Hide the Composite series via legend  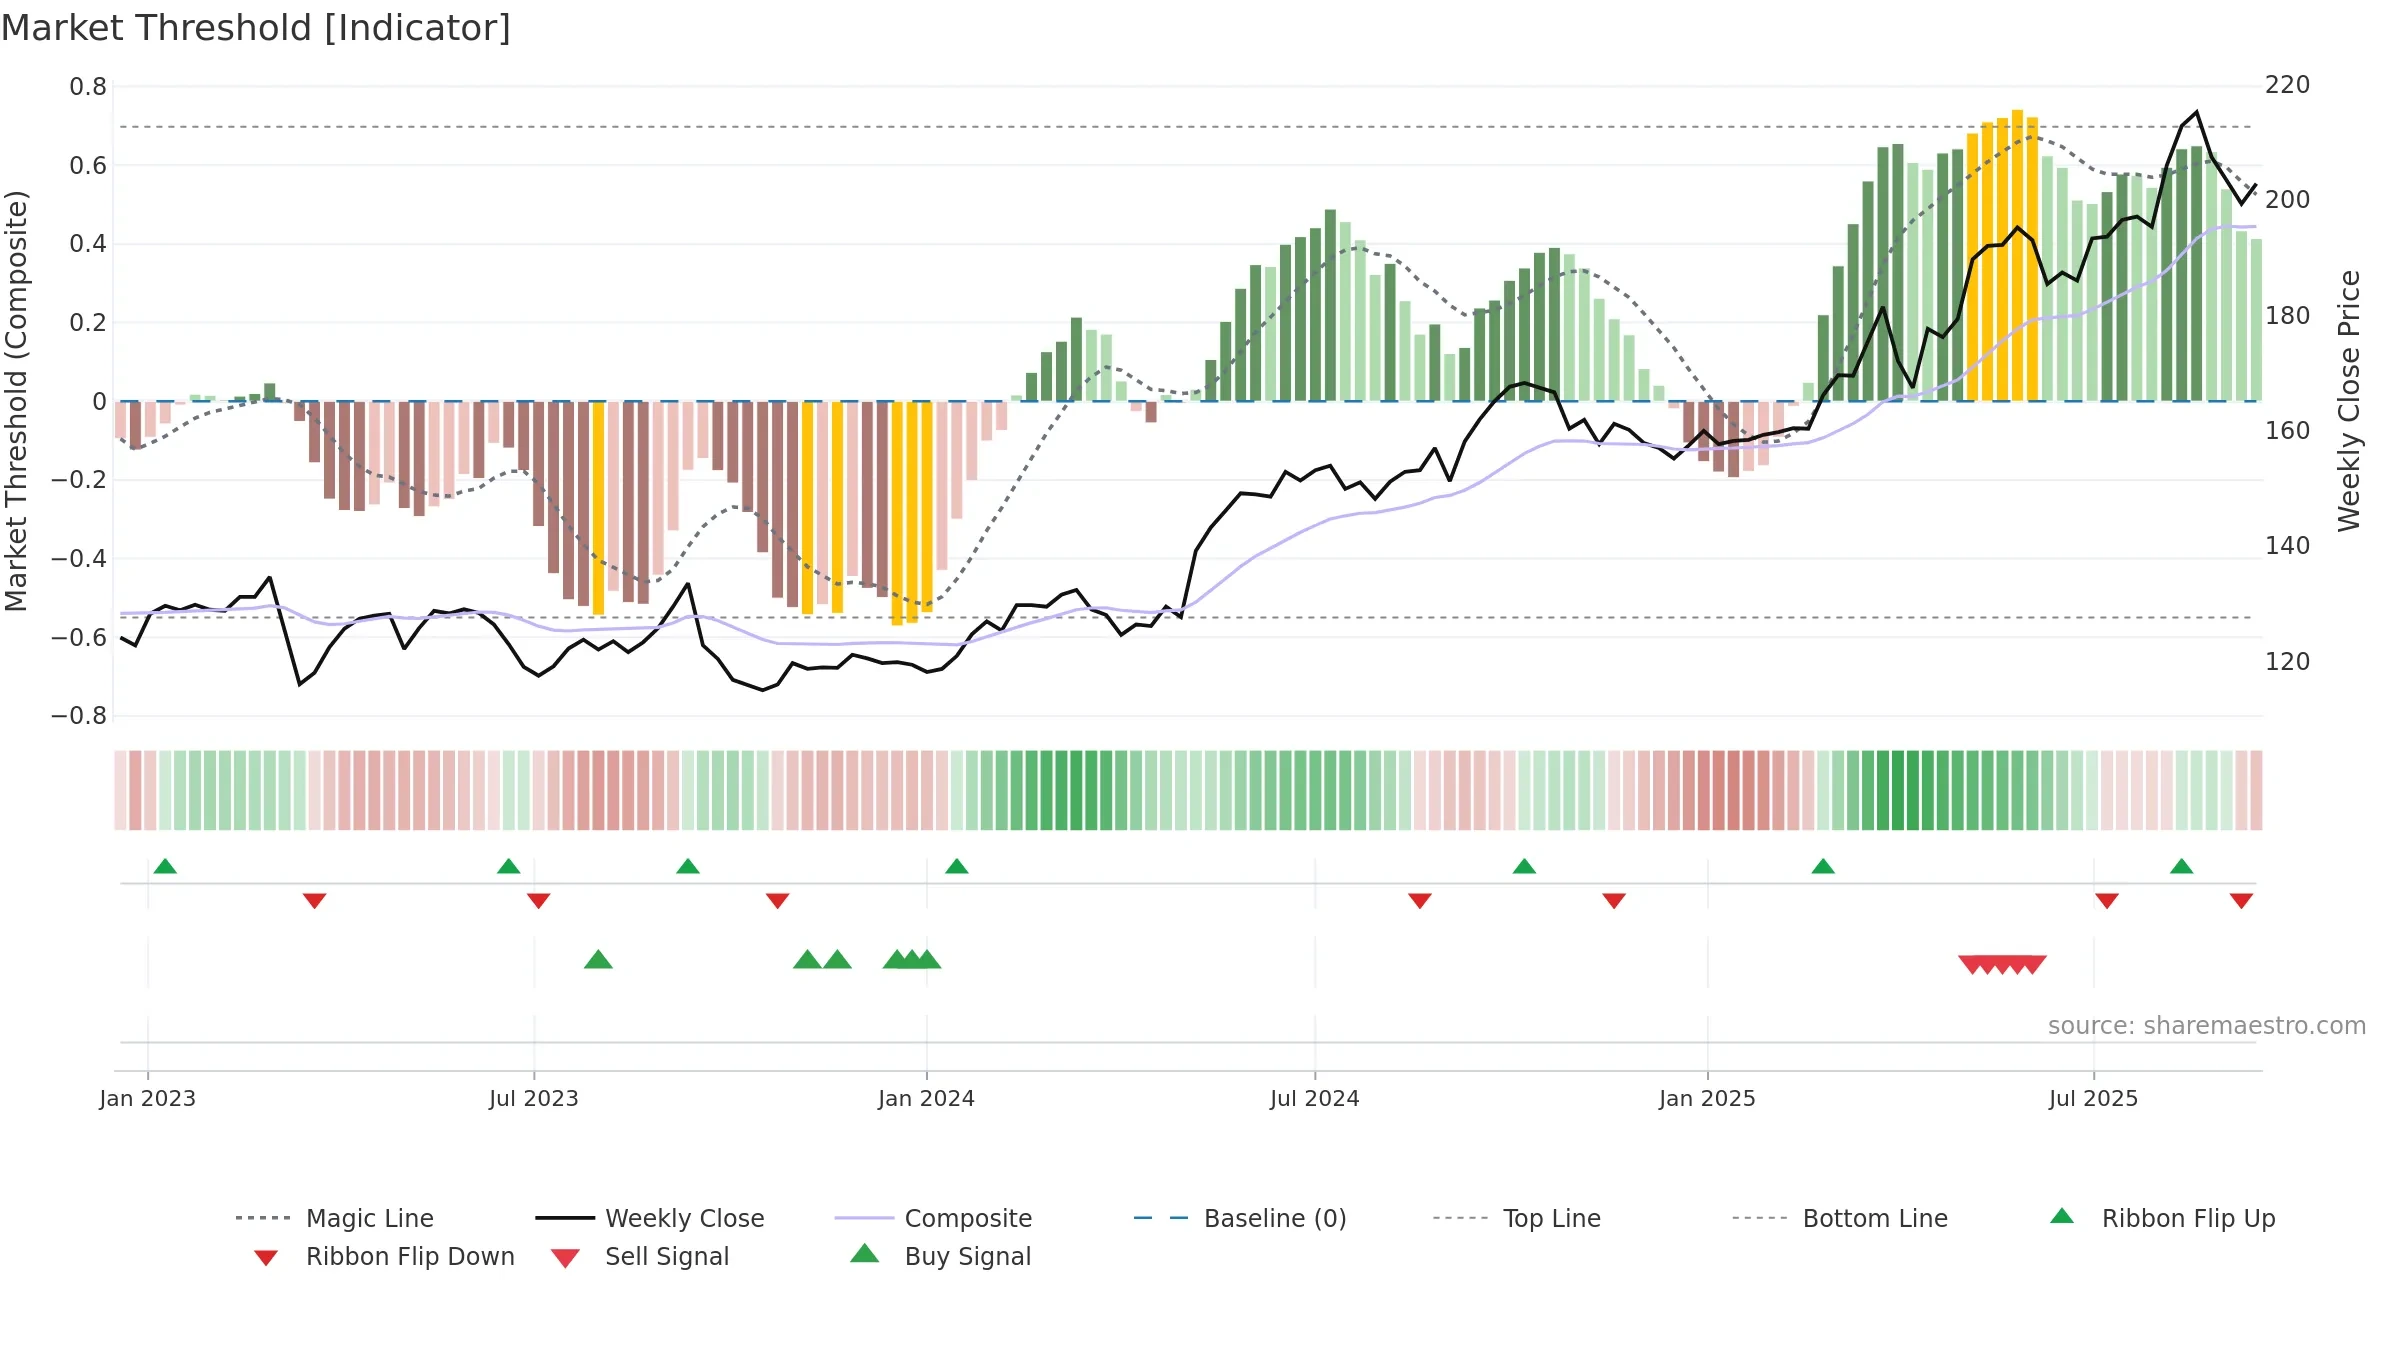(933, 1218)
